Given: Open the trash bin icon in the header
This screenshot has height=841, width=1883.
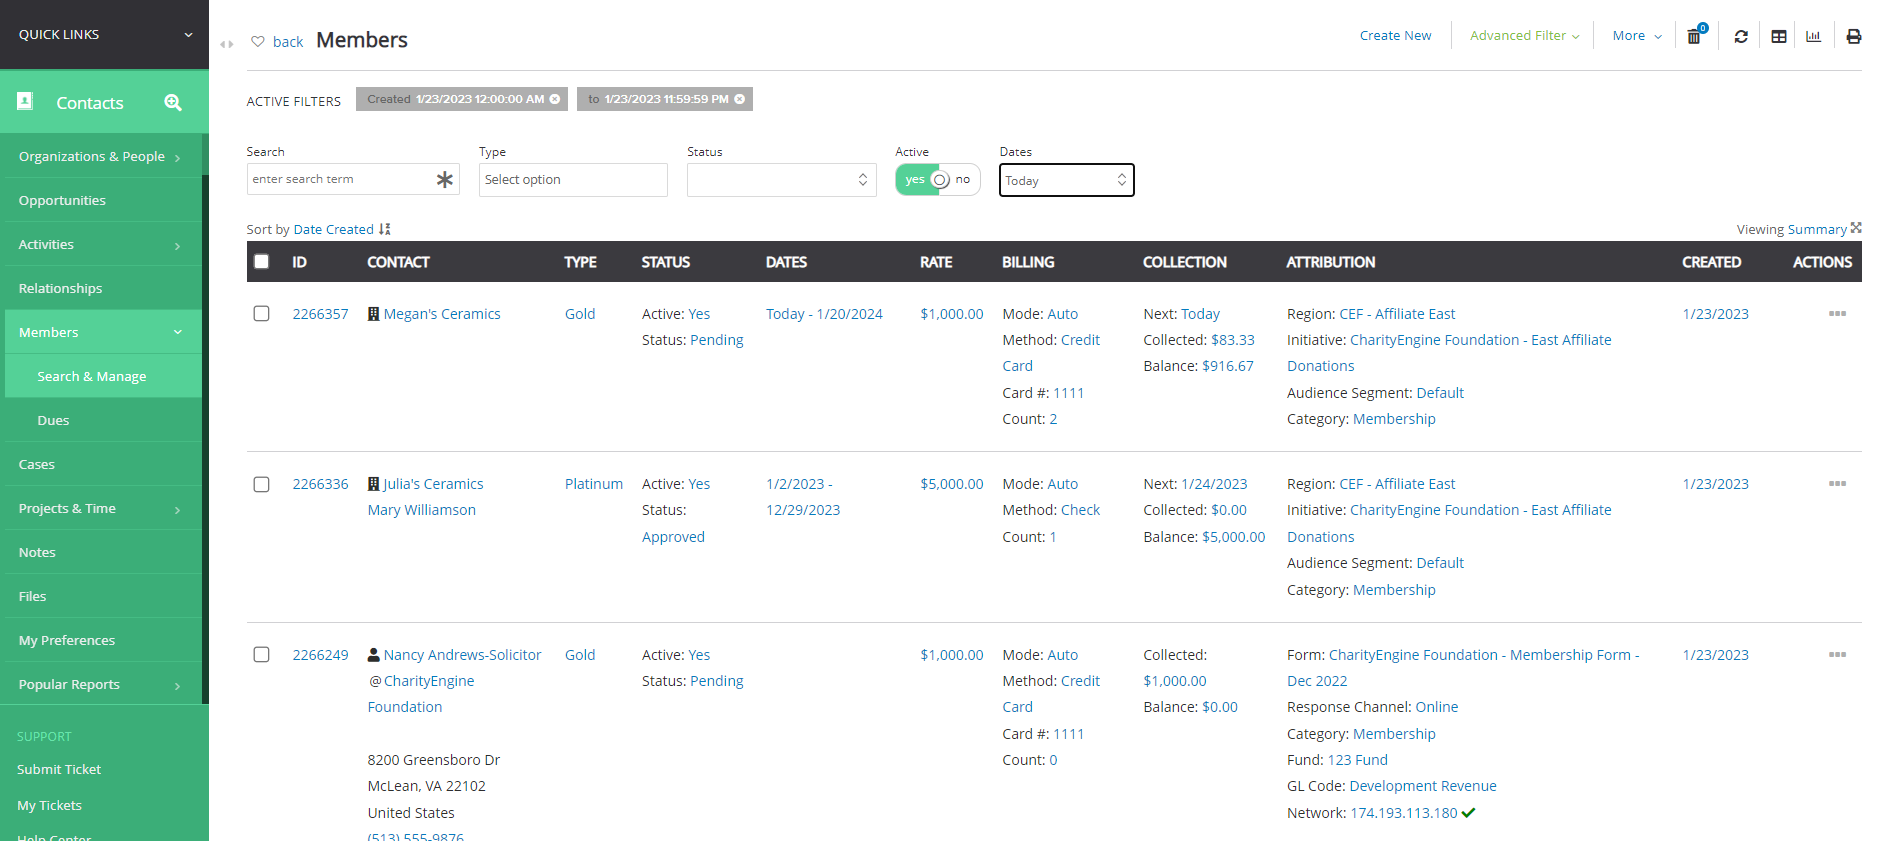Looking at the screenshot, I should point(1694,36).
